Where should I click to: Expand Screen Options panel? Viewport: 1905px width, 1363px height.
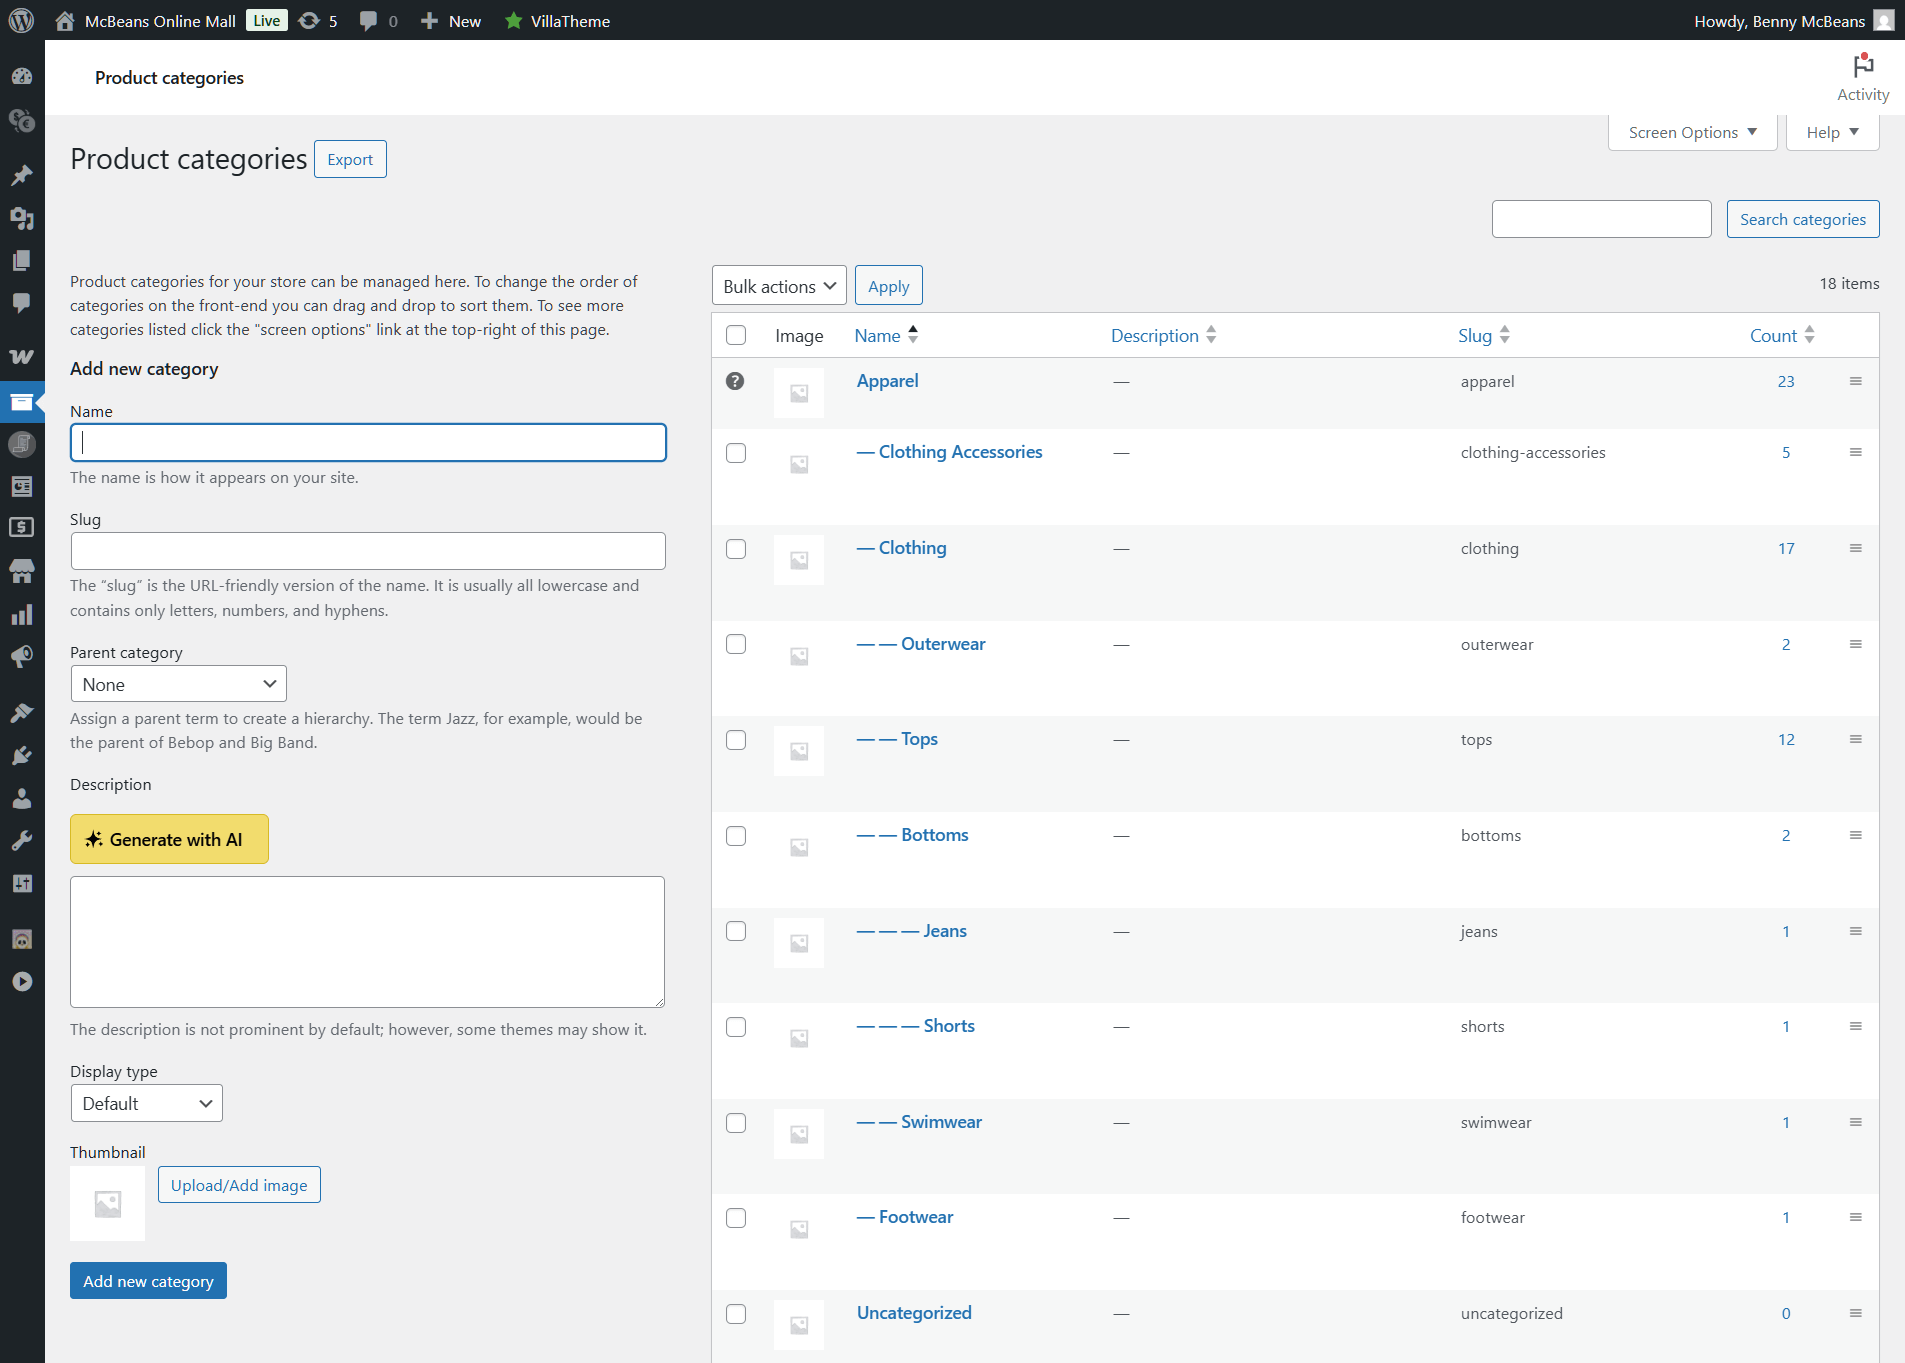coord(1692,132)
